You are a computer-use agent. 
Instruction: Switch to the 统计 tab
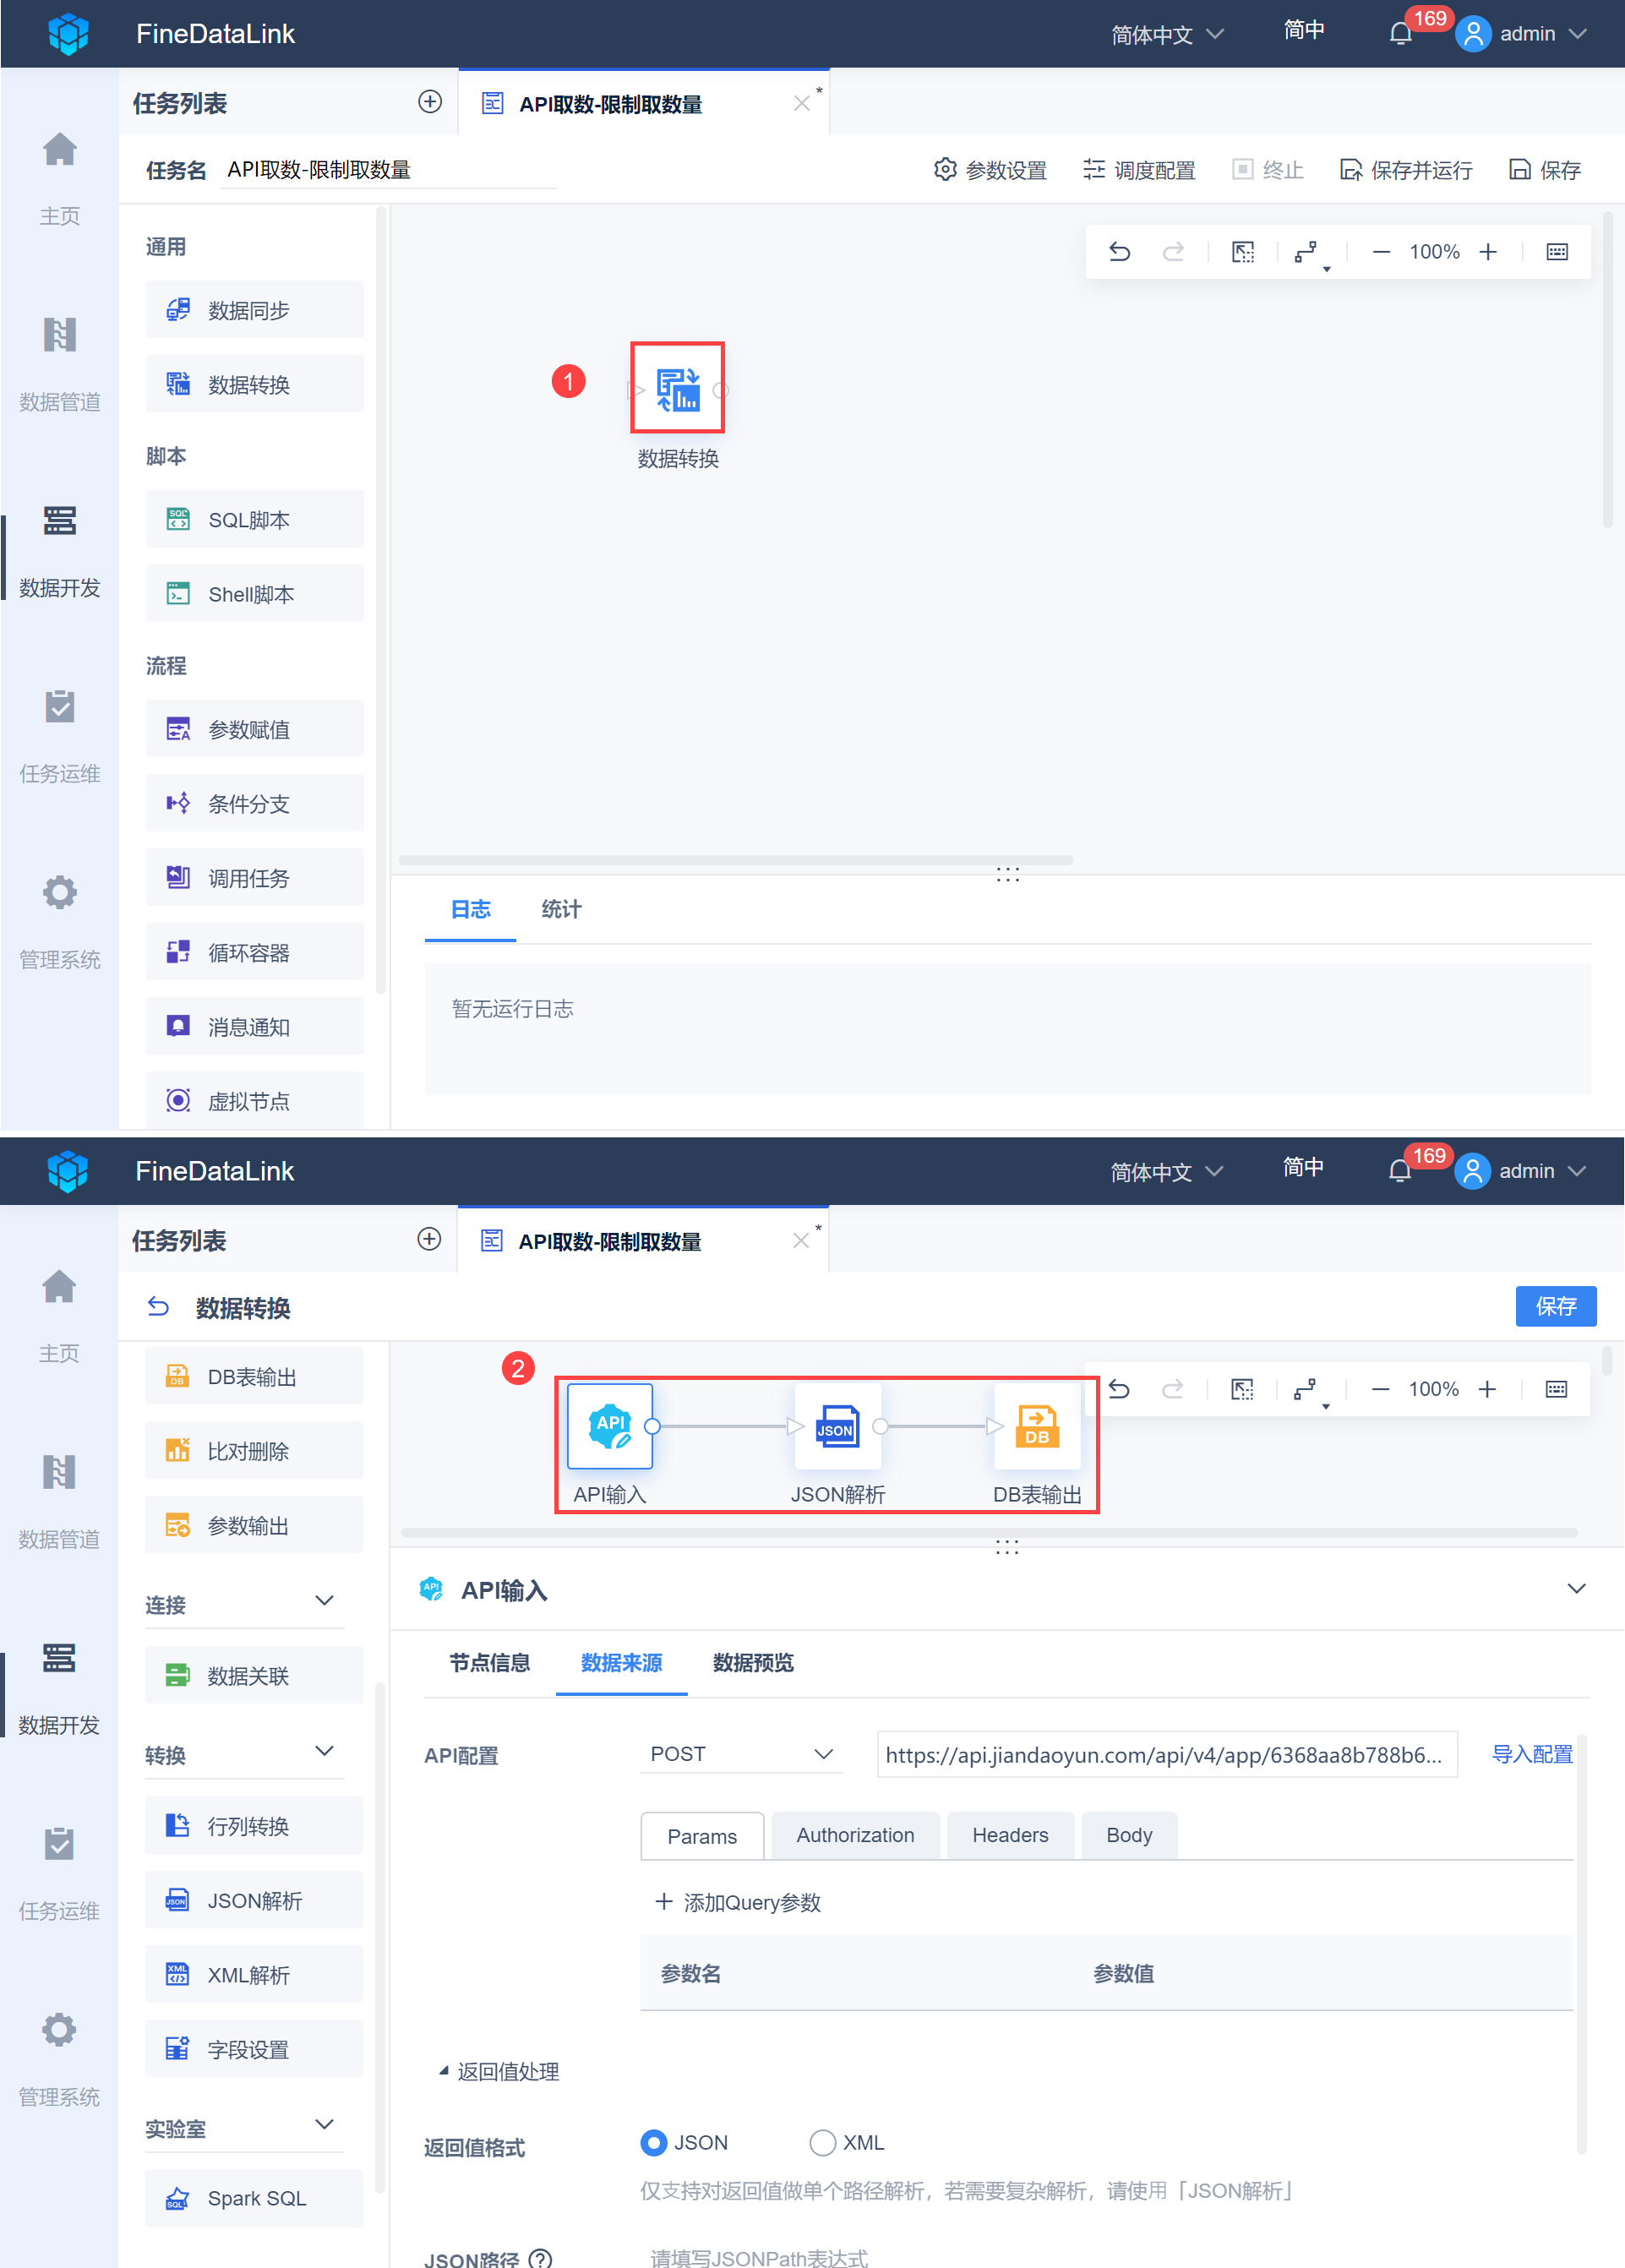(561, 909)
